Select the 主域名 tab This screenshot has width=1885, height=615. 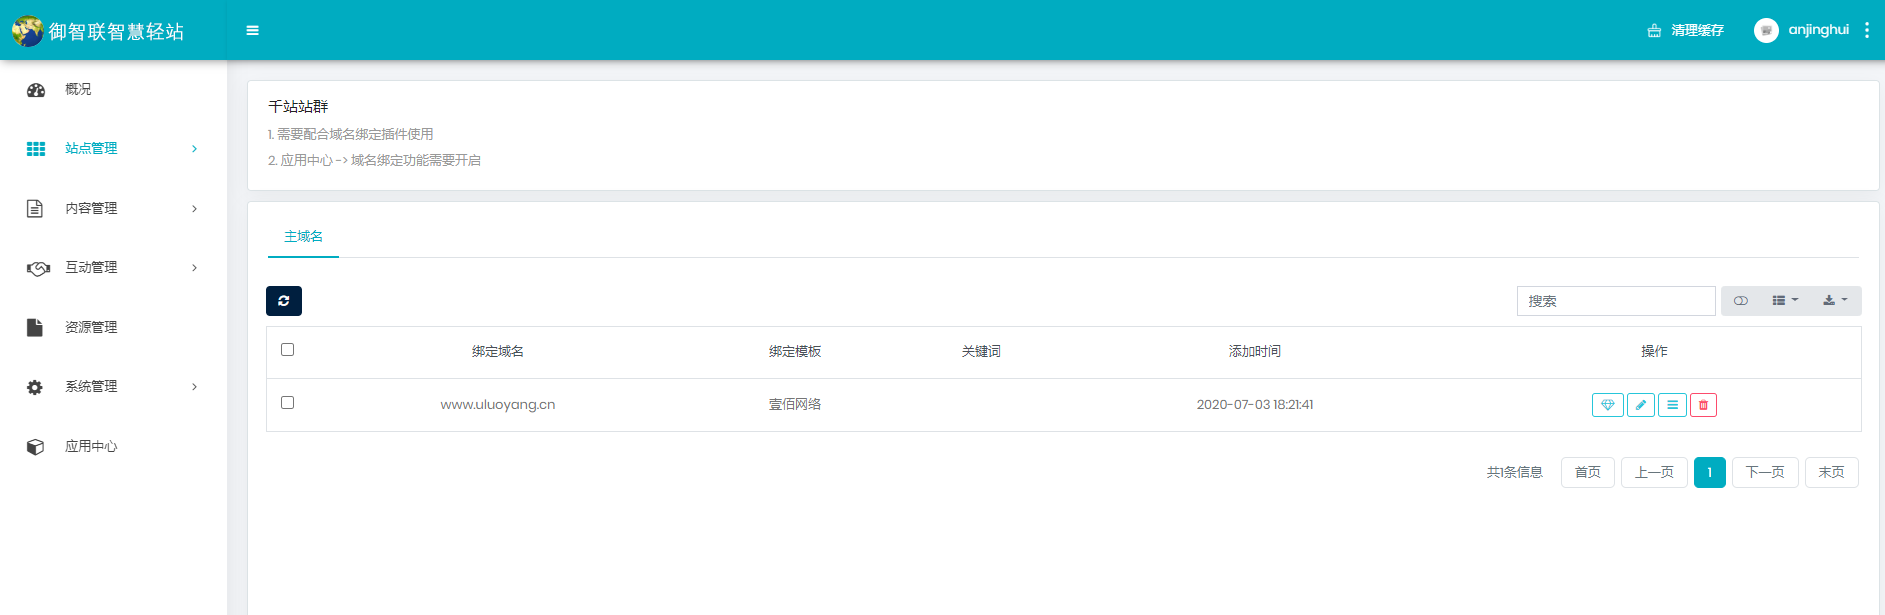pos(303,237)
